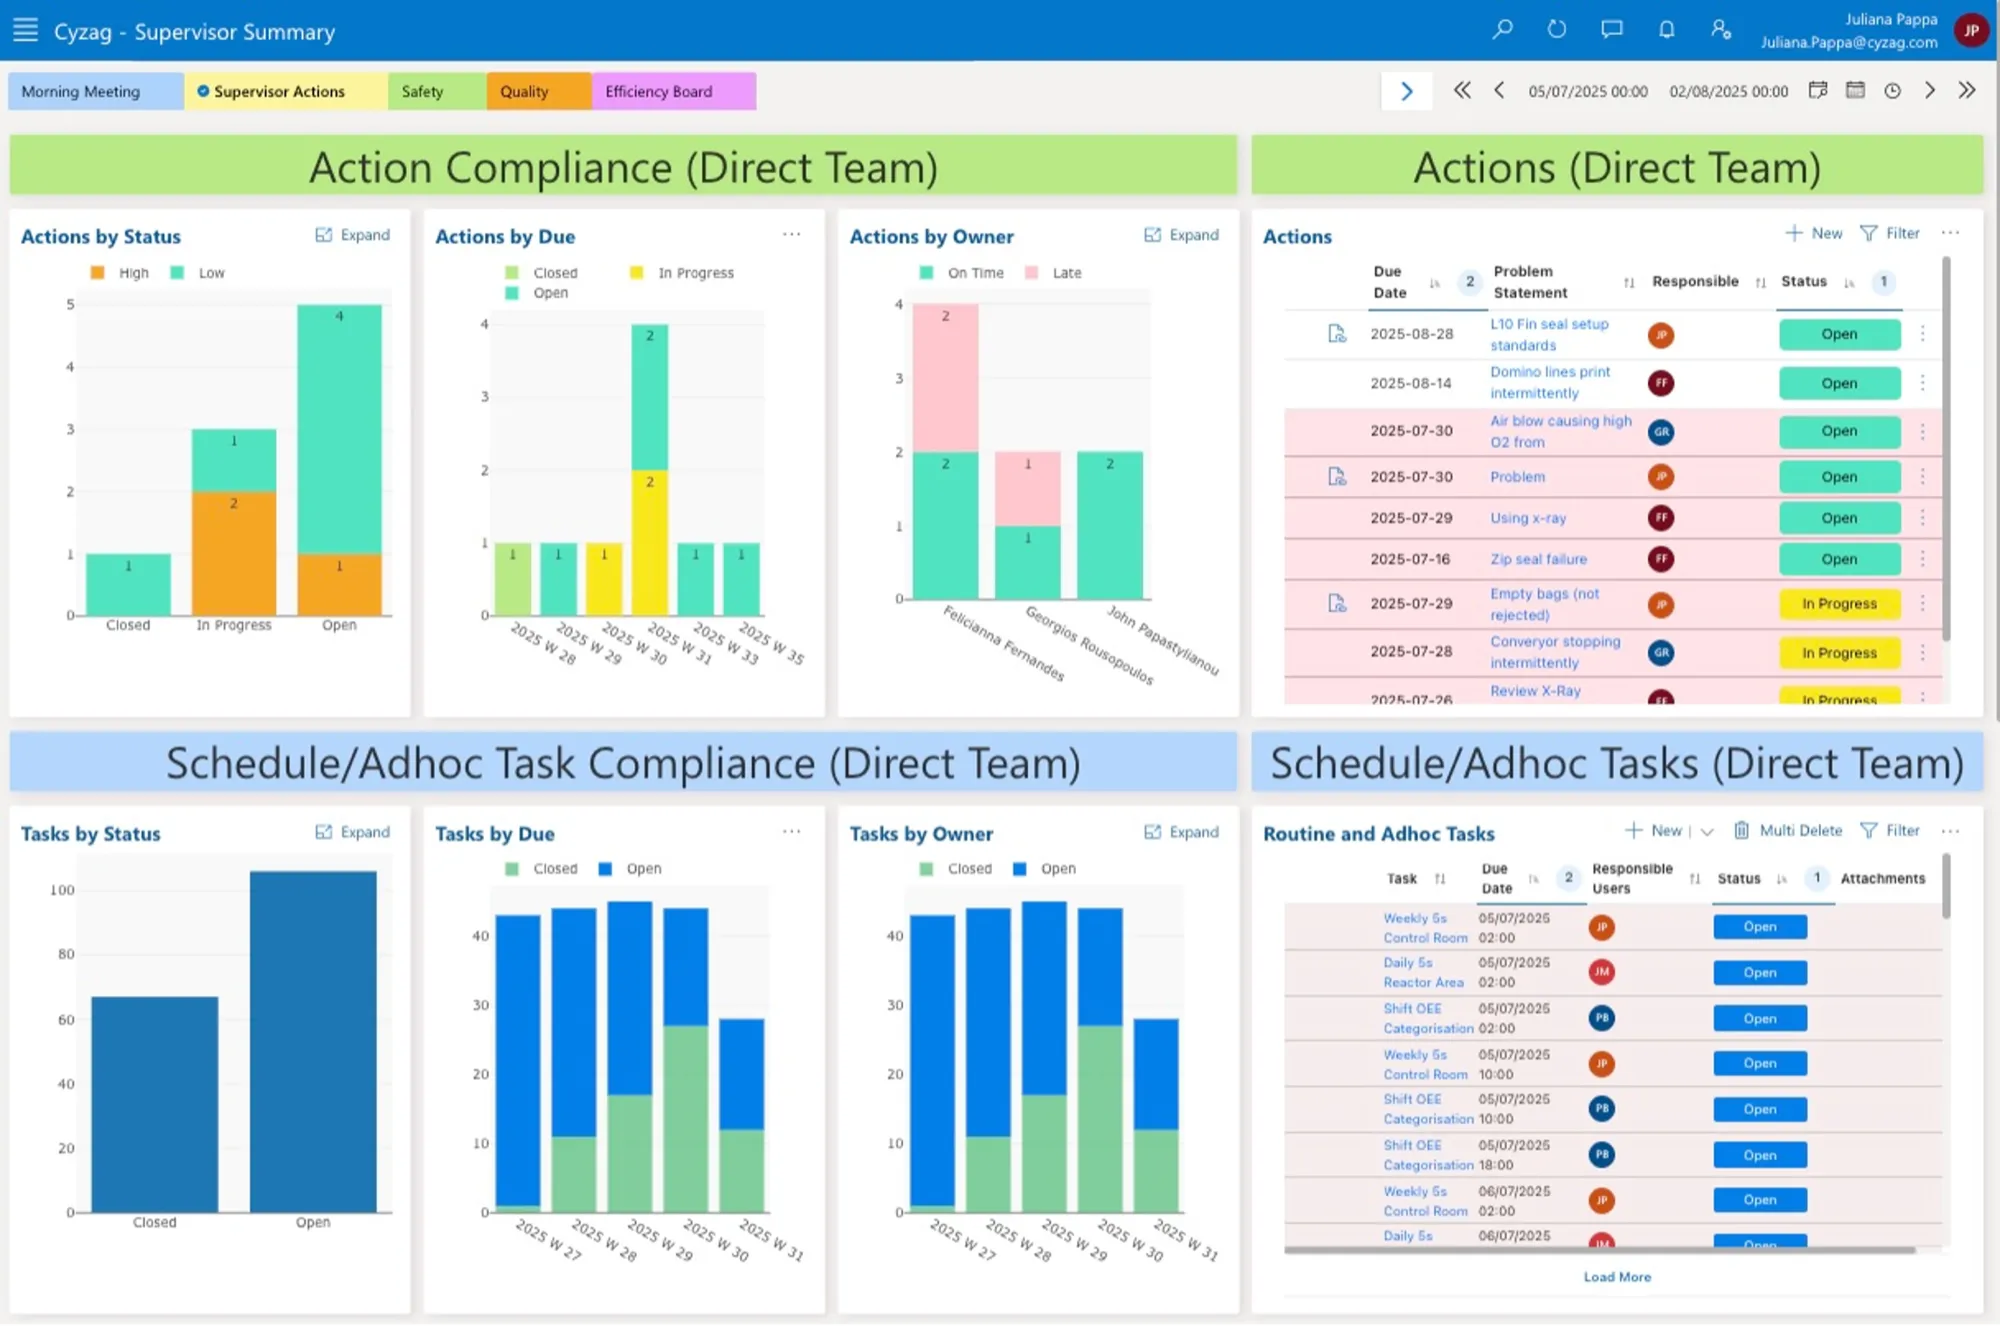Click New in the Actions panel
The image size is (2000, 1328).
click(x=1814, y=233)
